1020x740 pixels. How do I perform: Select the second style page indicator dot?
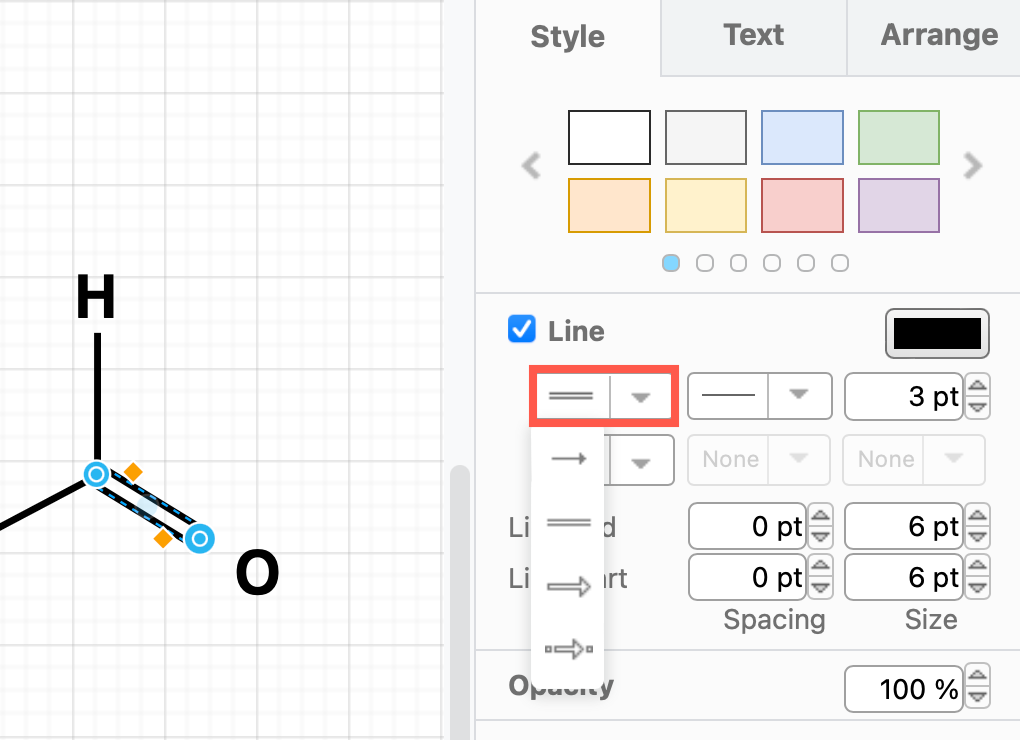point(704,263)
